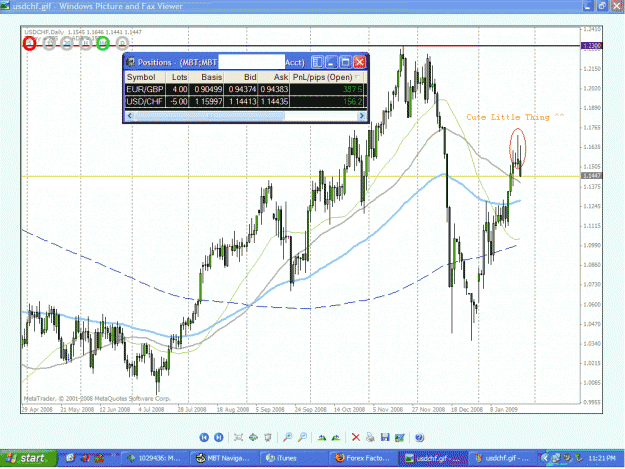Save a copy via Copy To icon
This screenshot has width=625, height=469.
385,437
